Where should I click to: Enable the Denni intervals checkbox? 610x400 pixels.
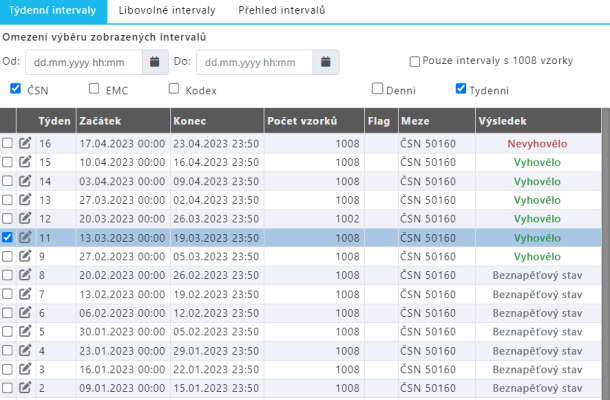[x=378, y=89]
